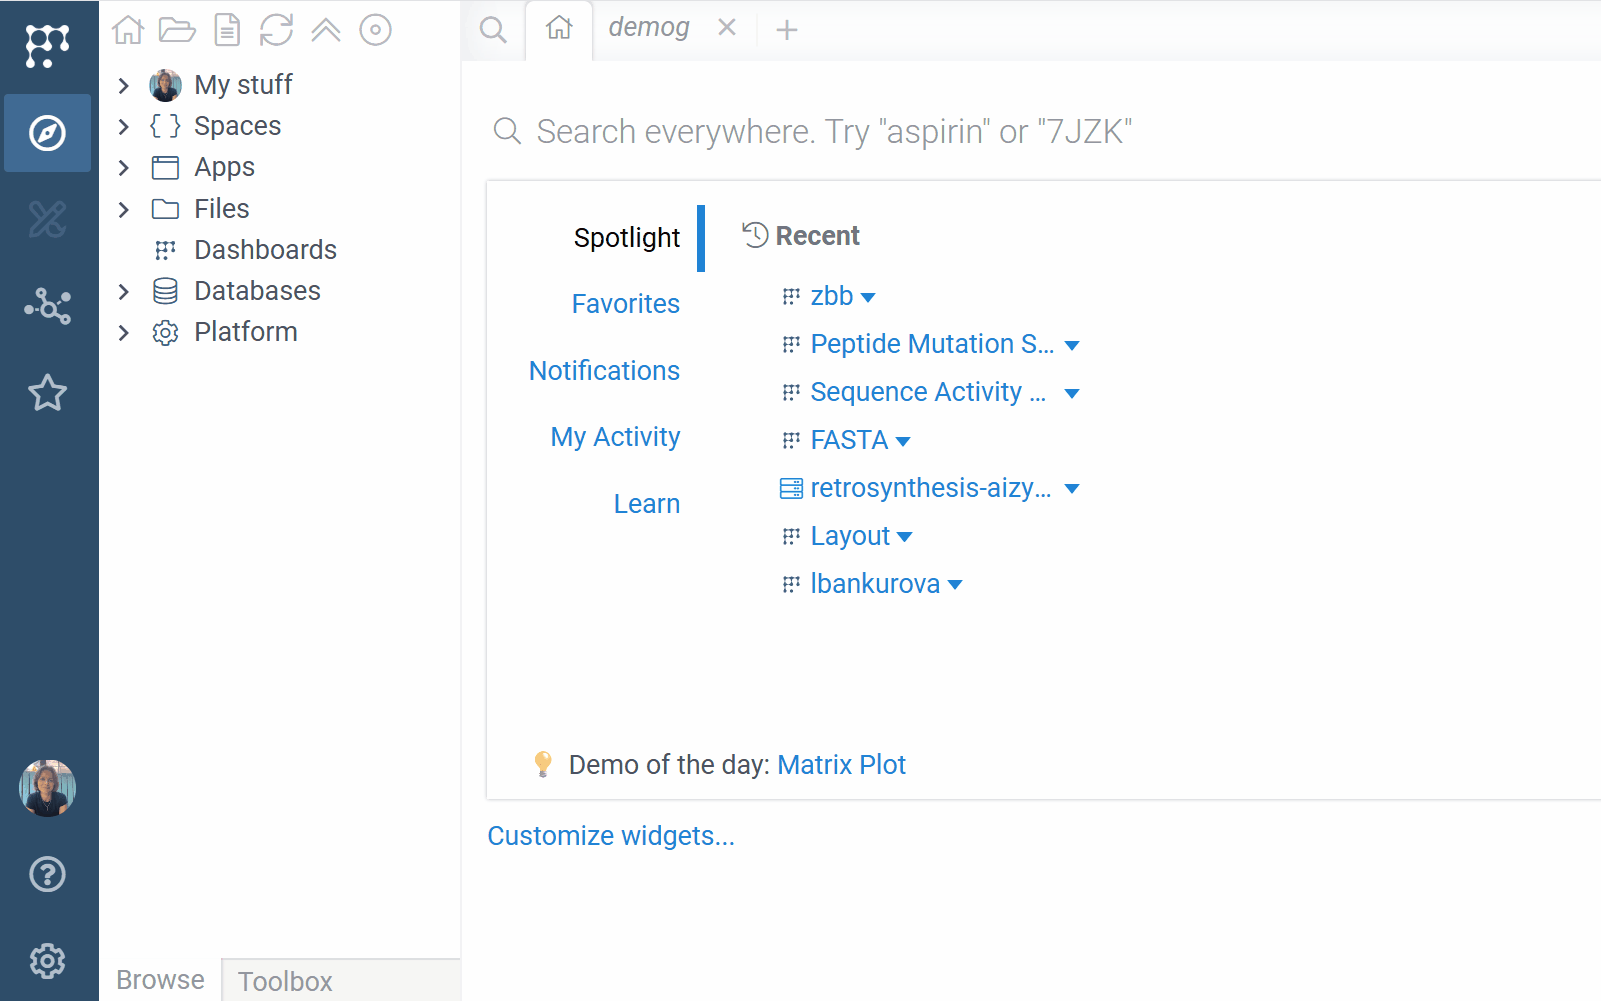The height and width of the screenshot is (1001, 1601).
Task: Open dropdown arrow next to FASTA
Action: [903, 442]
